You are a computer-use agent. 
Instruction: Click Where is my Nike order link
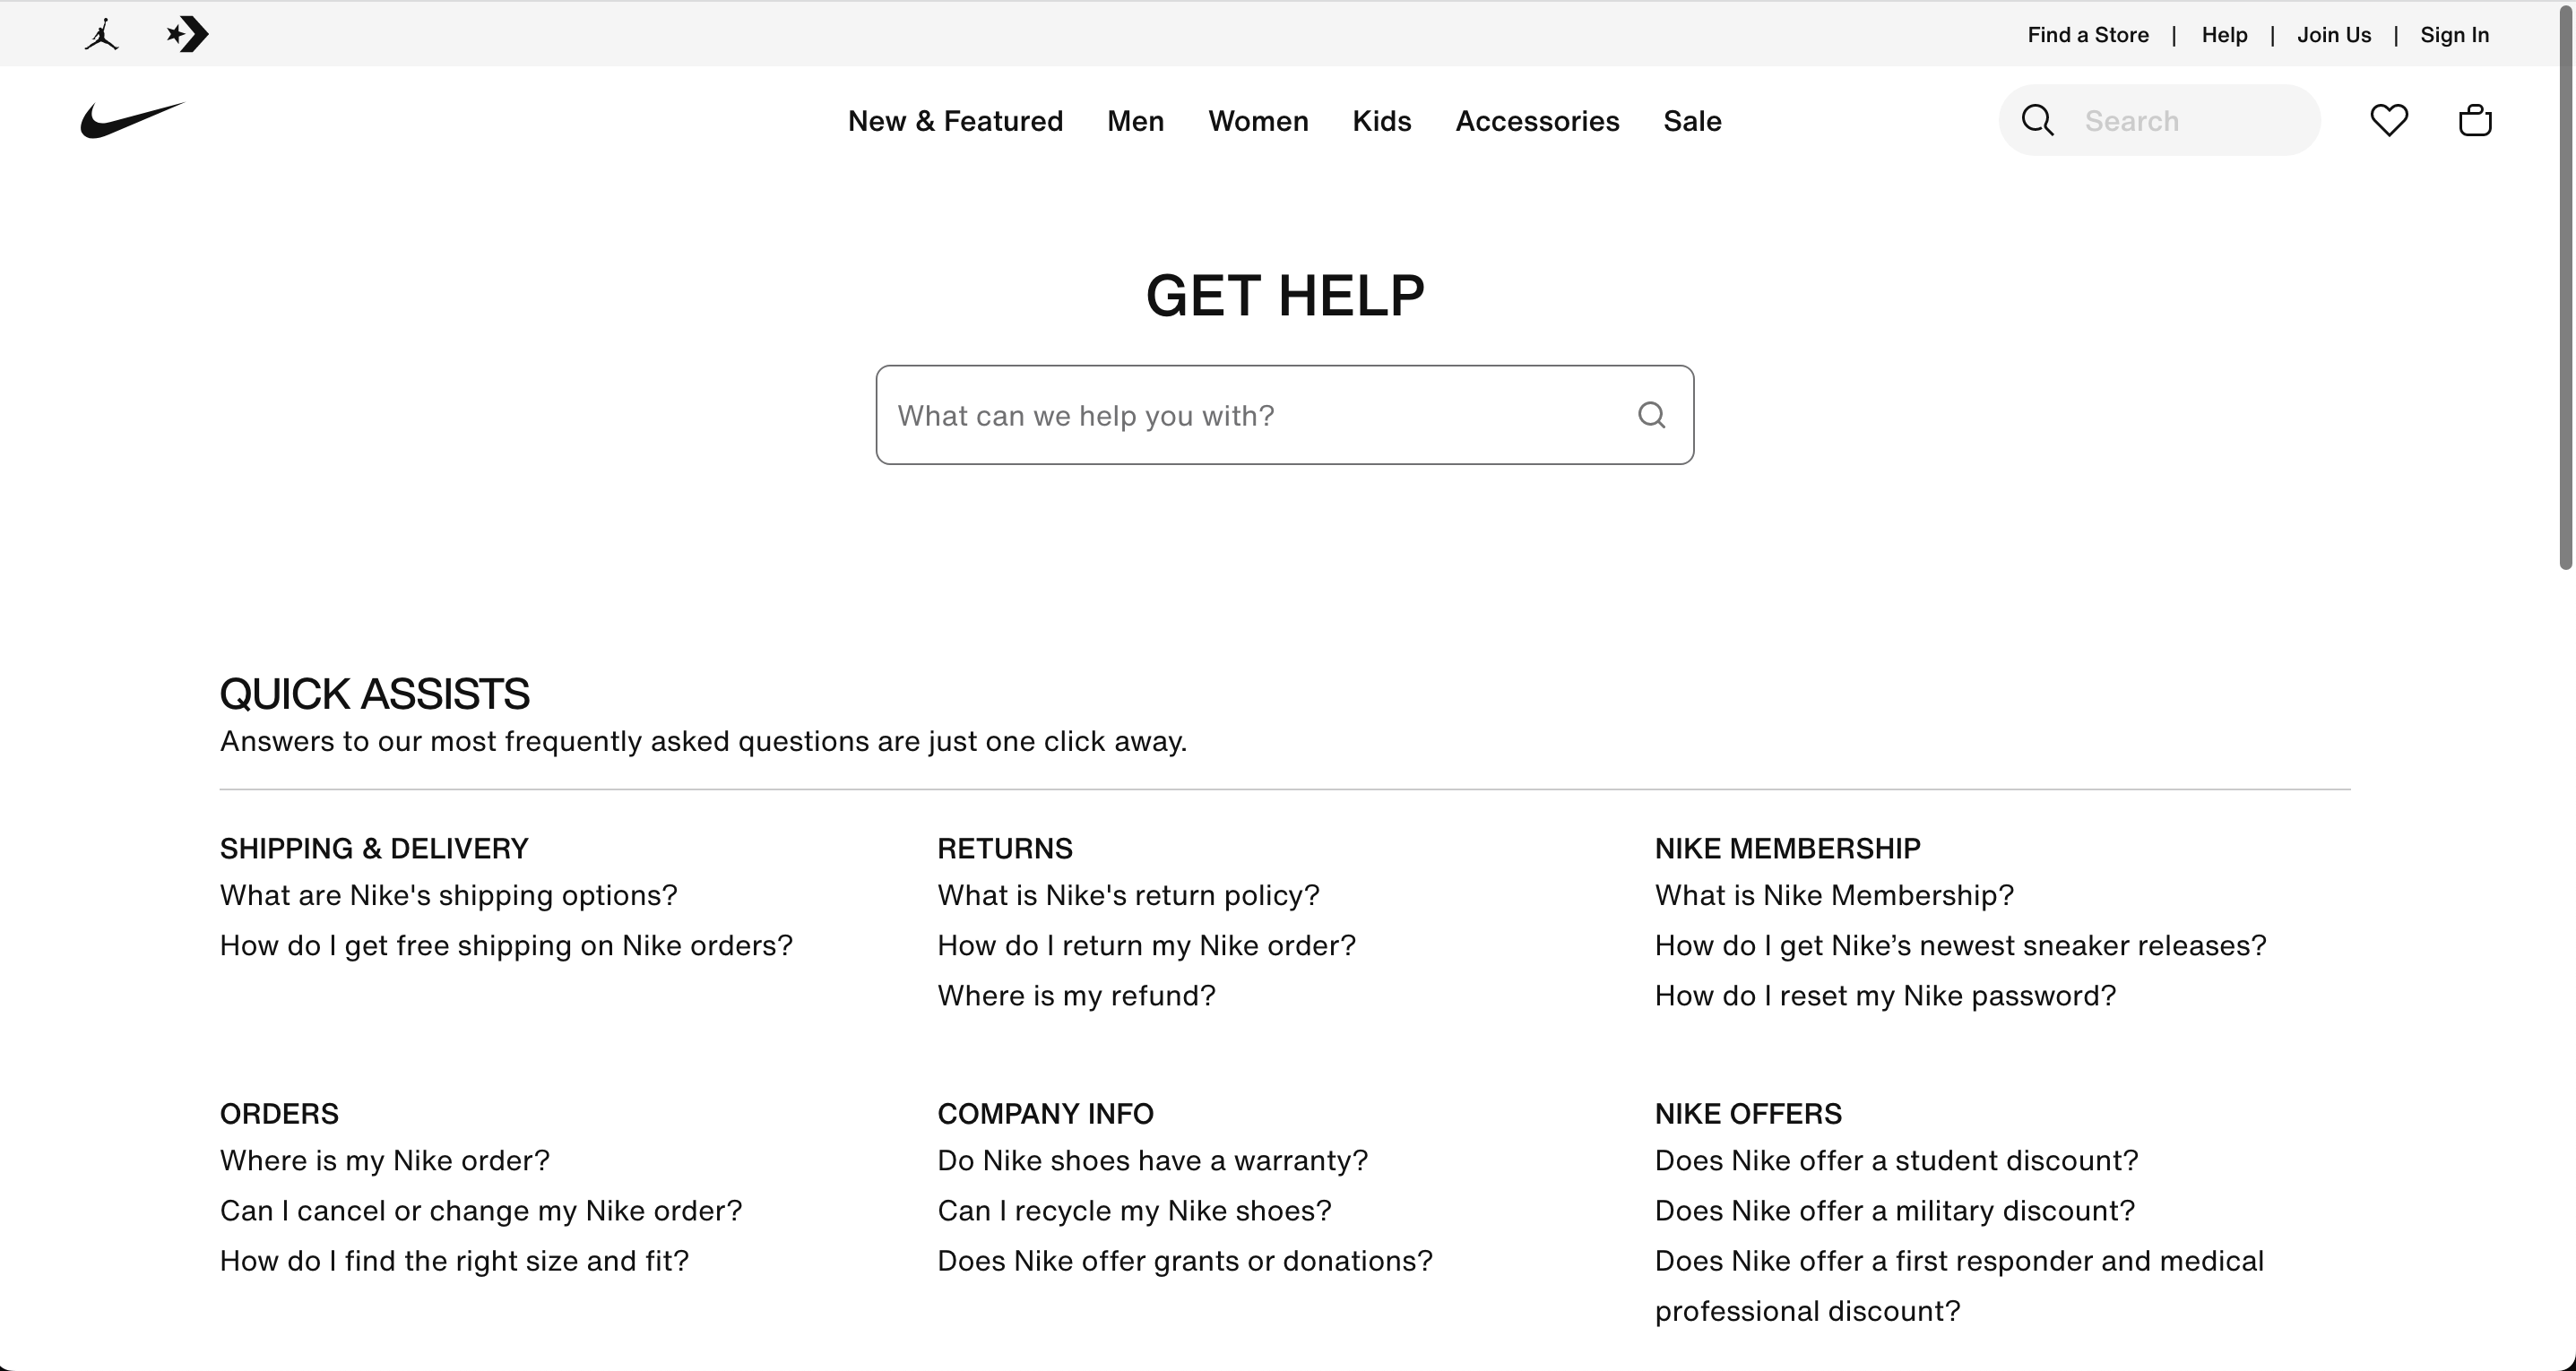384,1160
